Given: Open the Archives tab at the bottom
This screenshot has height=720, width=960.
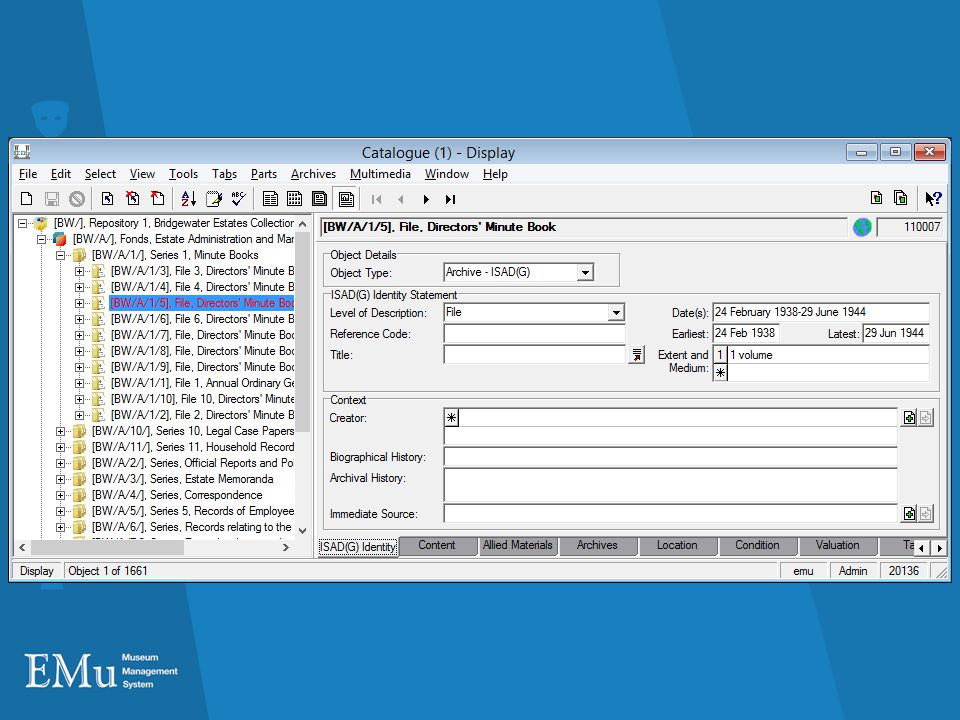Looking at the screenshot, I should (x=597, y=545).
